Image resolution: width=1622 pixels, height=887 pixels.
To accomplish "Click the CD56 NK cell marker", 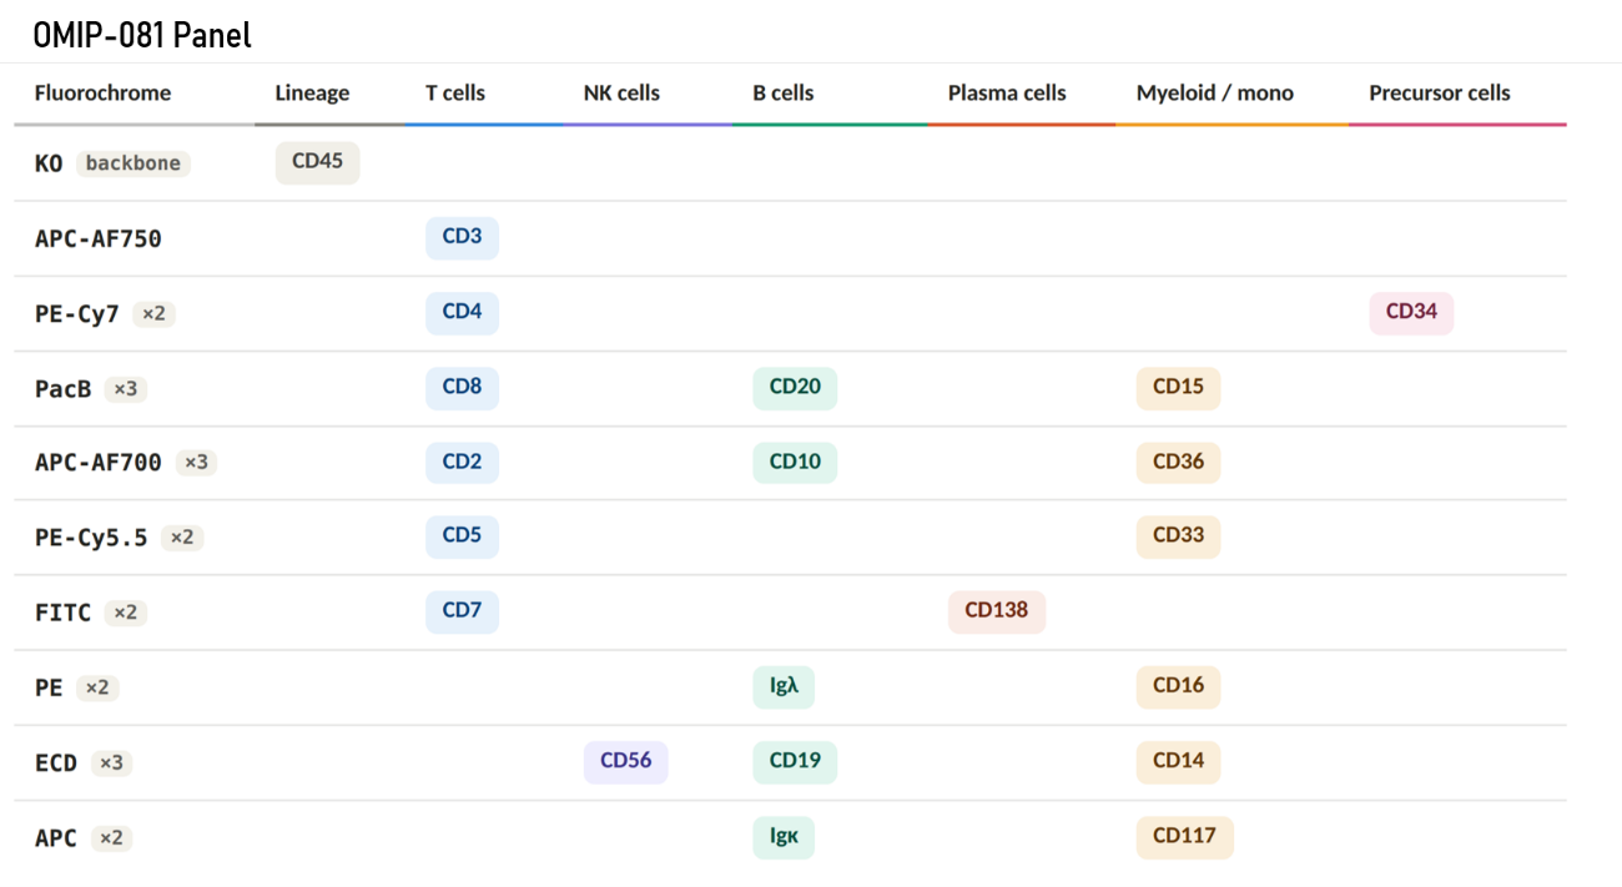I will [626, 761].
